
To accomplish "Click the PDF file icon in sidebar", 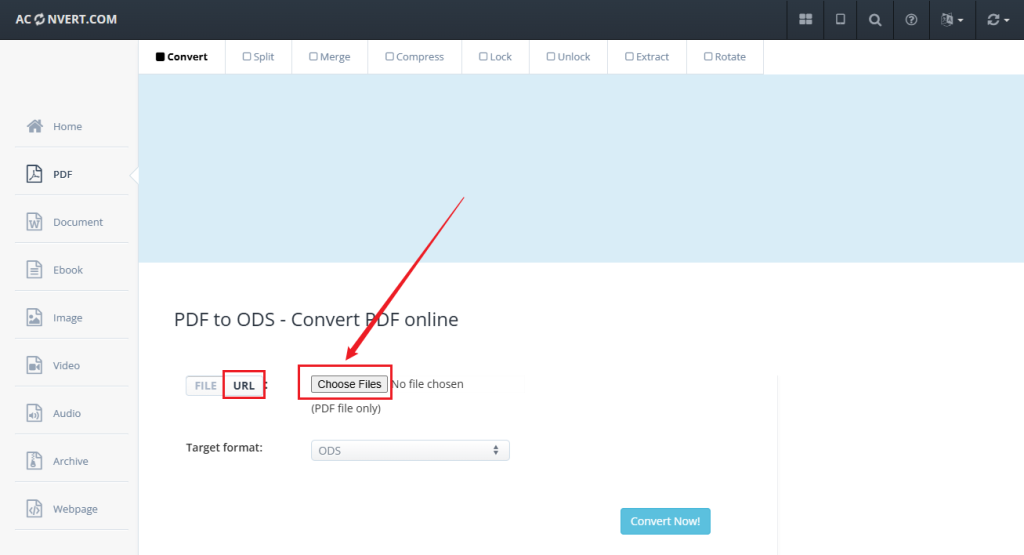I will [34, 174].
